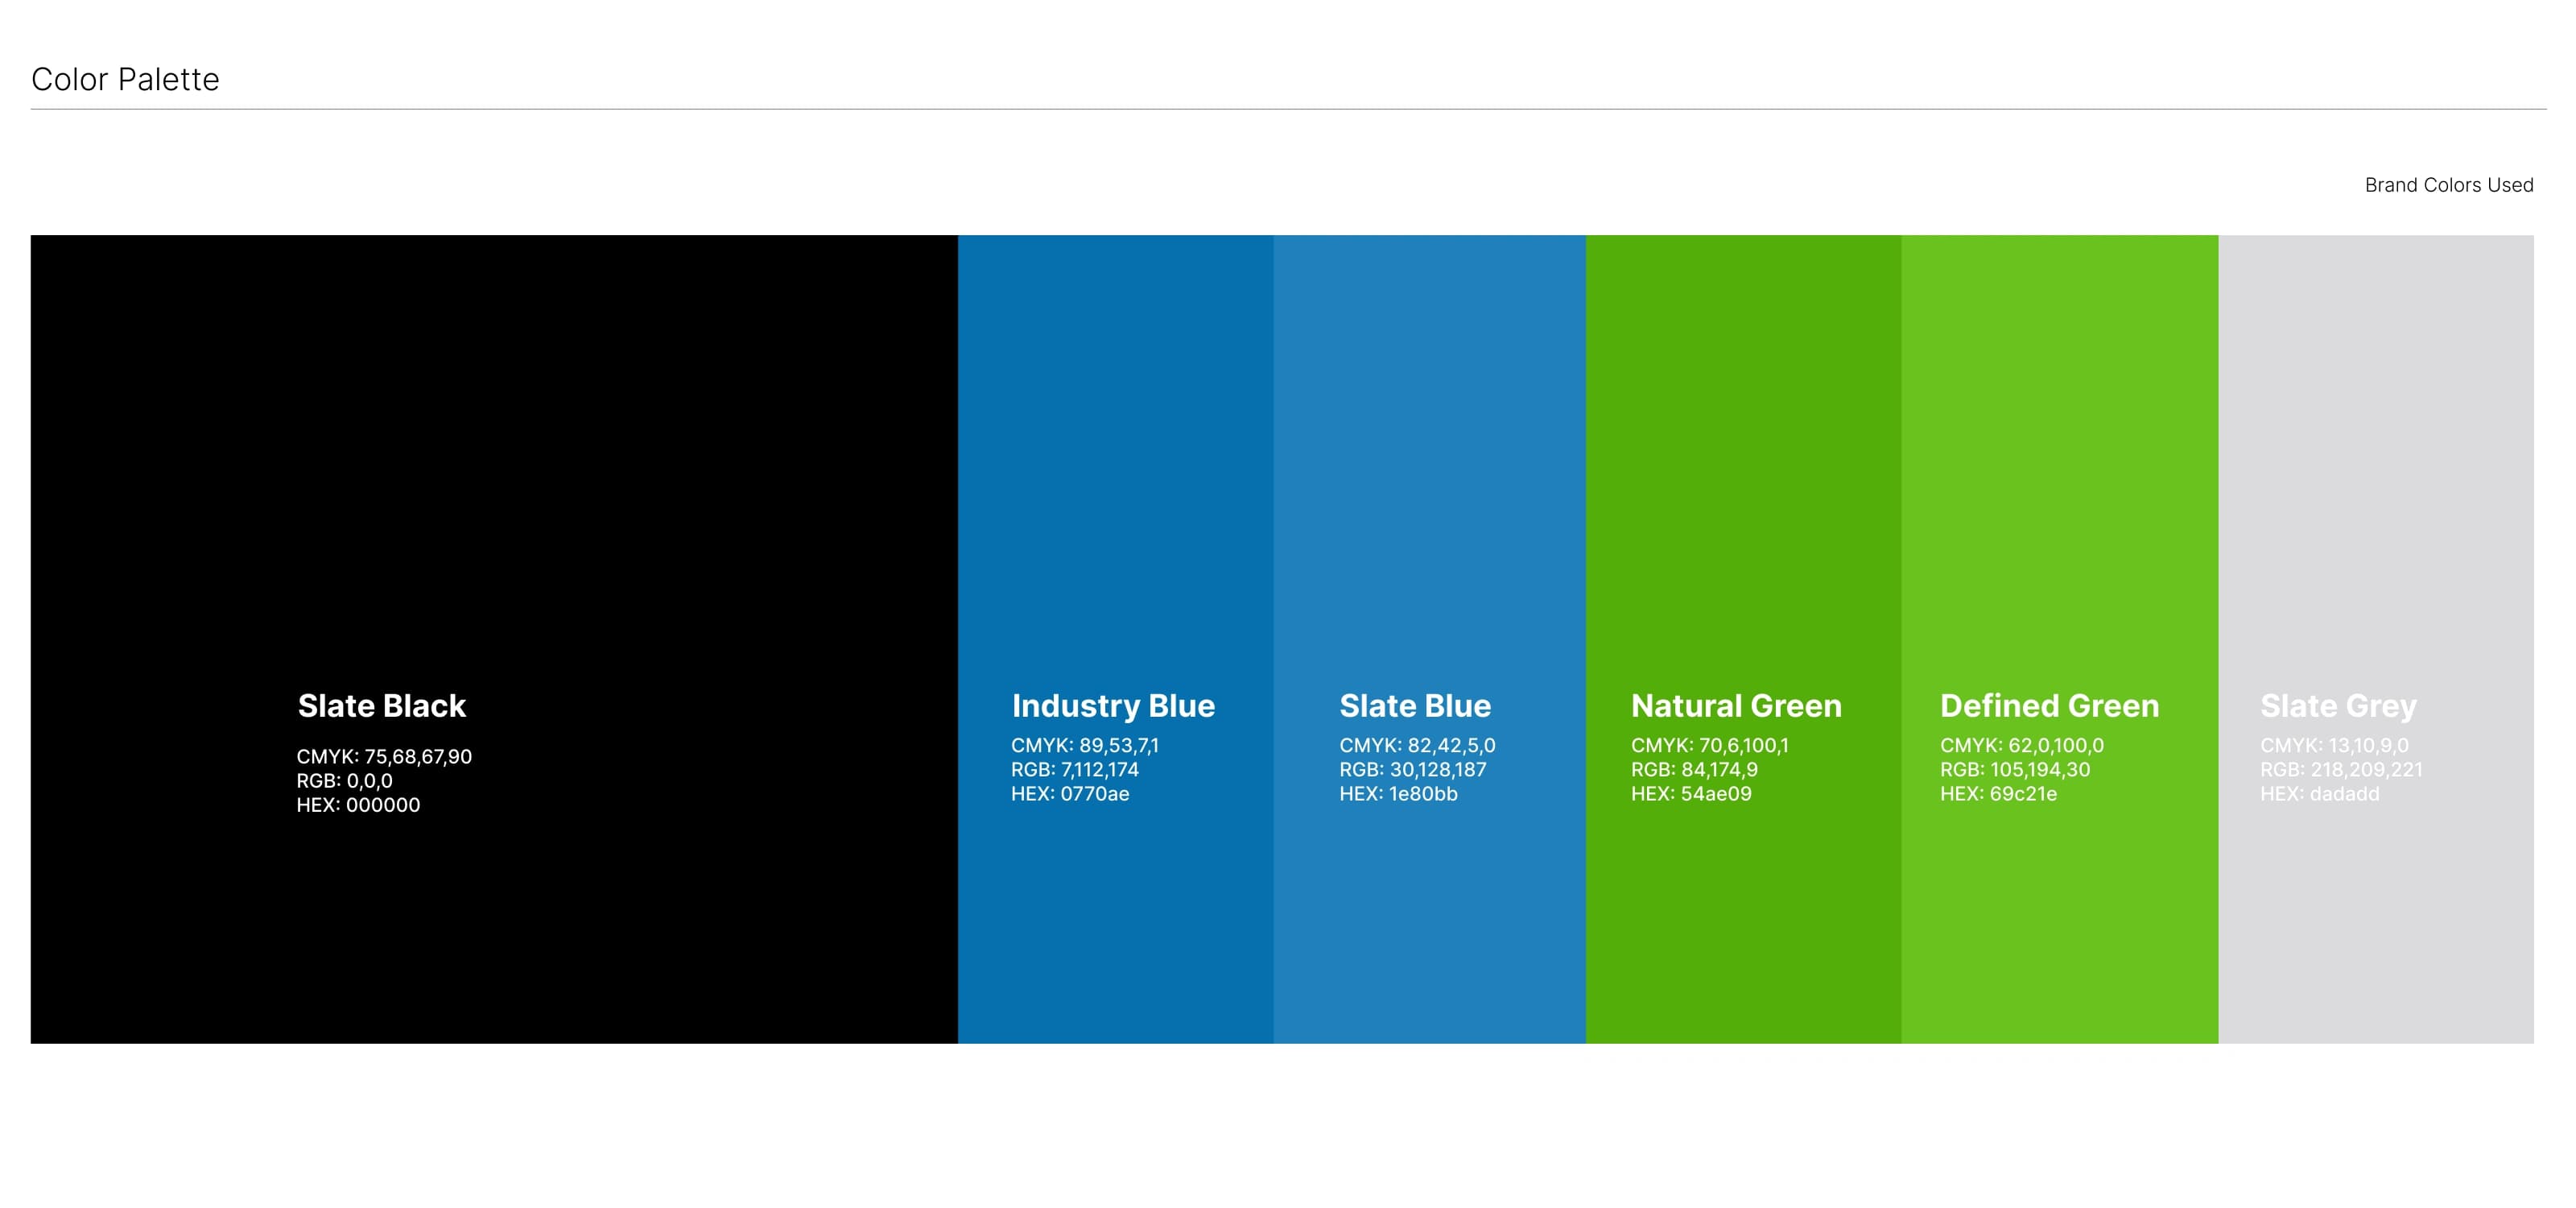Click the Slate Grey color block
Viewport: 2576px width, 1208px height.
[x=2375, y=450]
